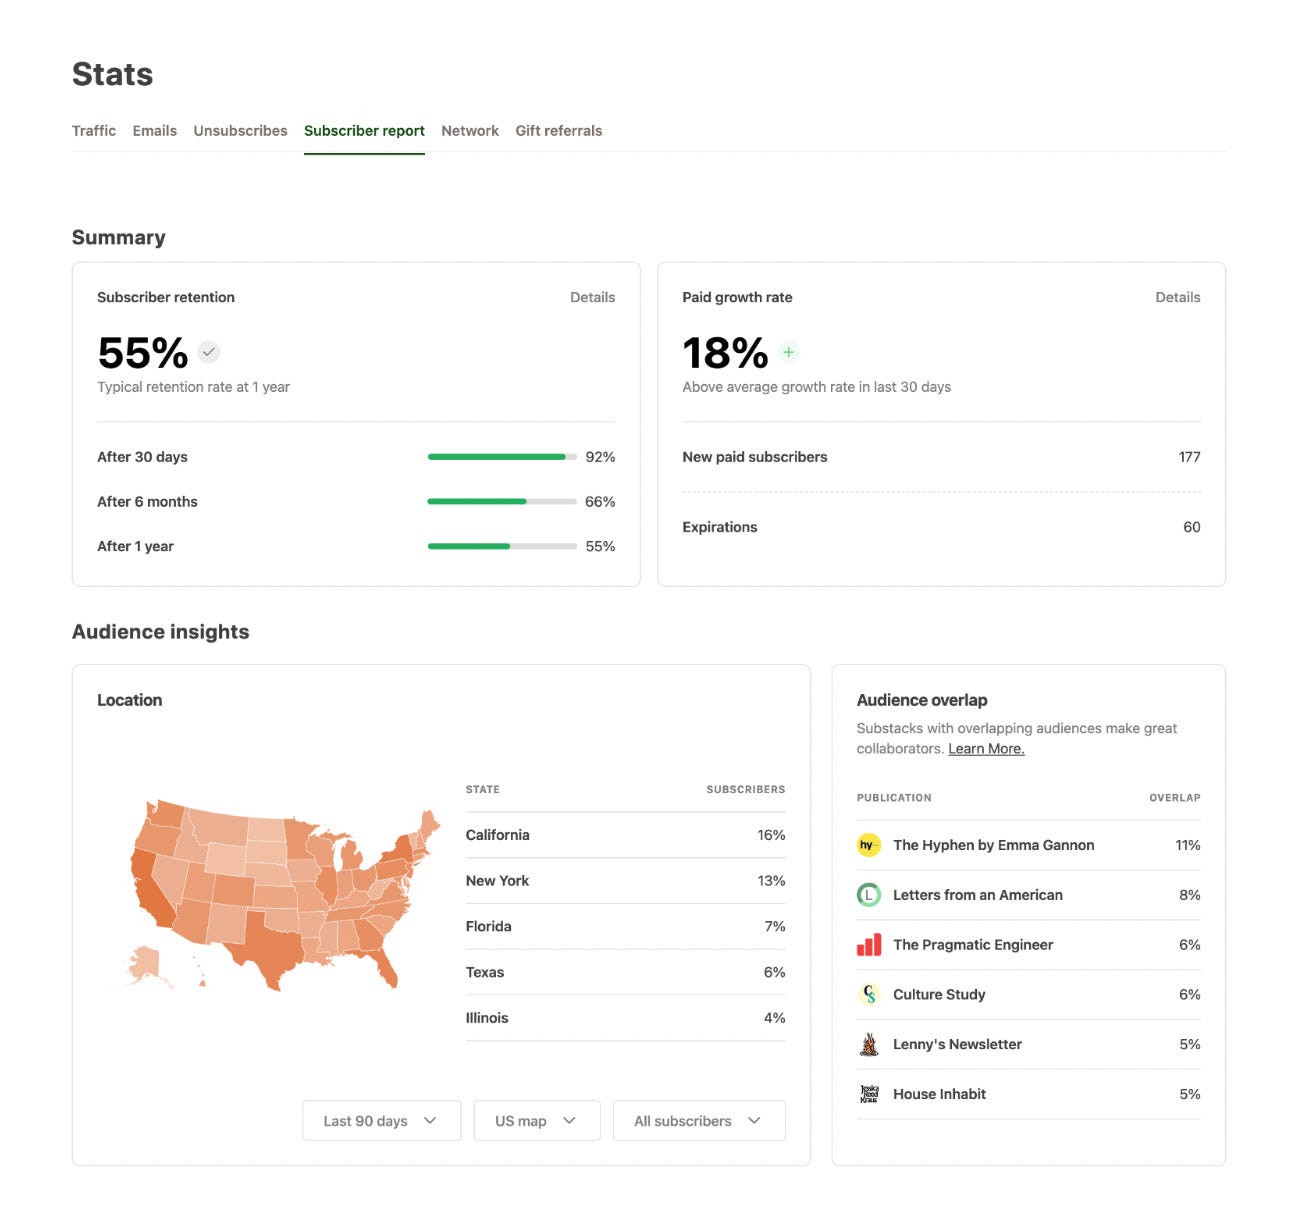This screenshot has height=1222, width=1310.
Task: Click the Lenny's Newsletter campfire icon
Action: [x=868, y=1044]
